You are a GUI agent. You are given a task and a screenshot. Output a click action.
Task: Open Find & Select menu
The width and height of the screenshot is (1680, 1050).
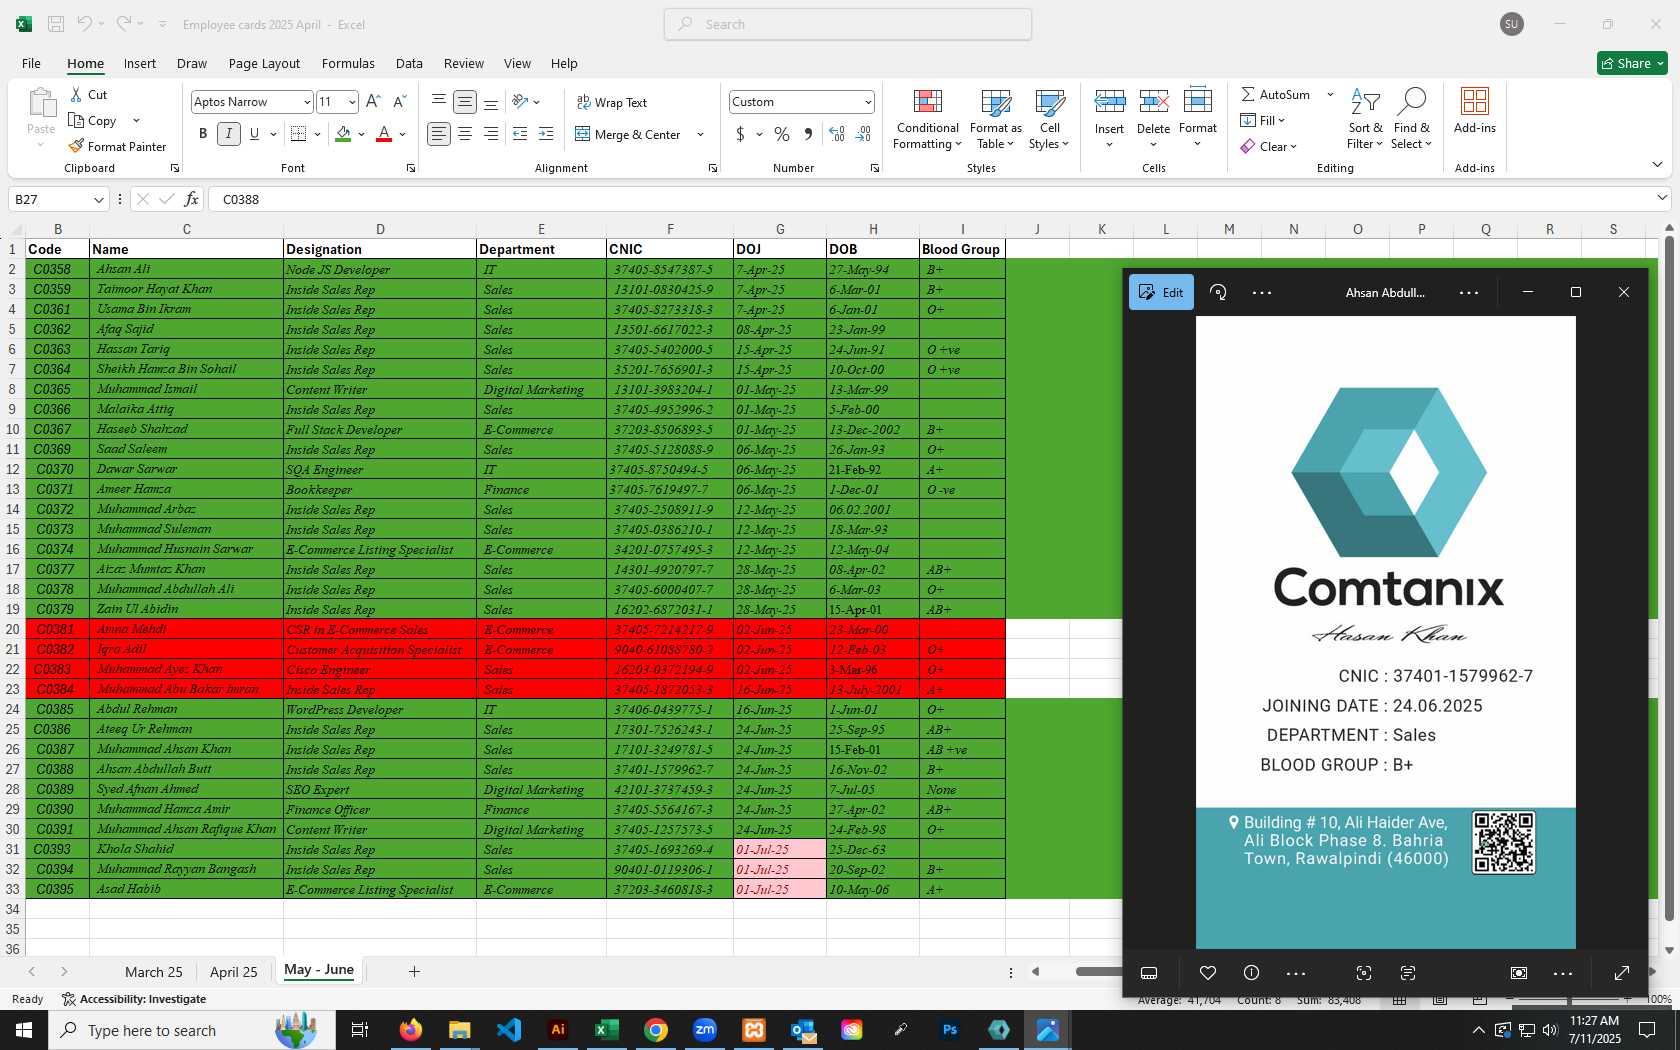pyautogui.click(x=1412, y=119)
